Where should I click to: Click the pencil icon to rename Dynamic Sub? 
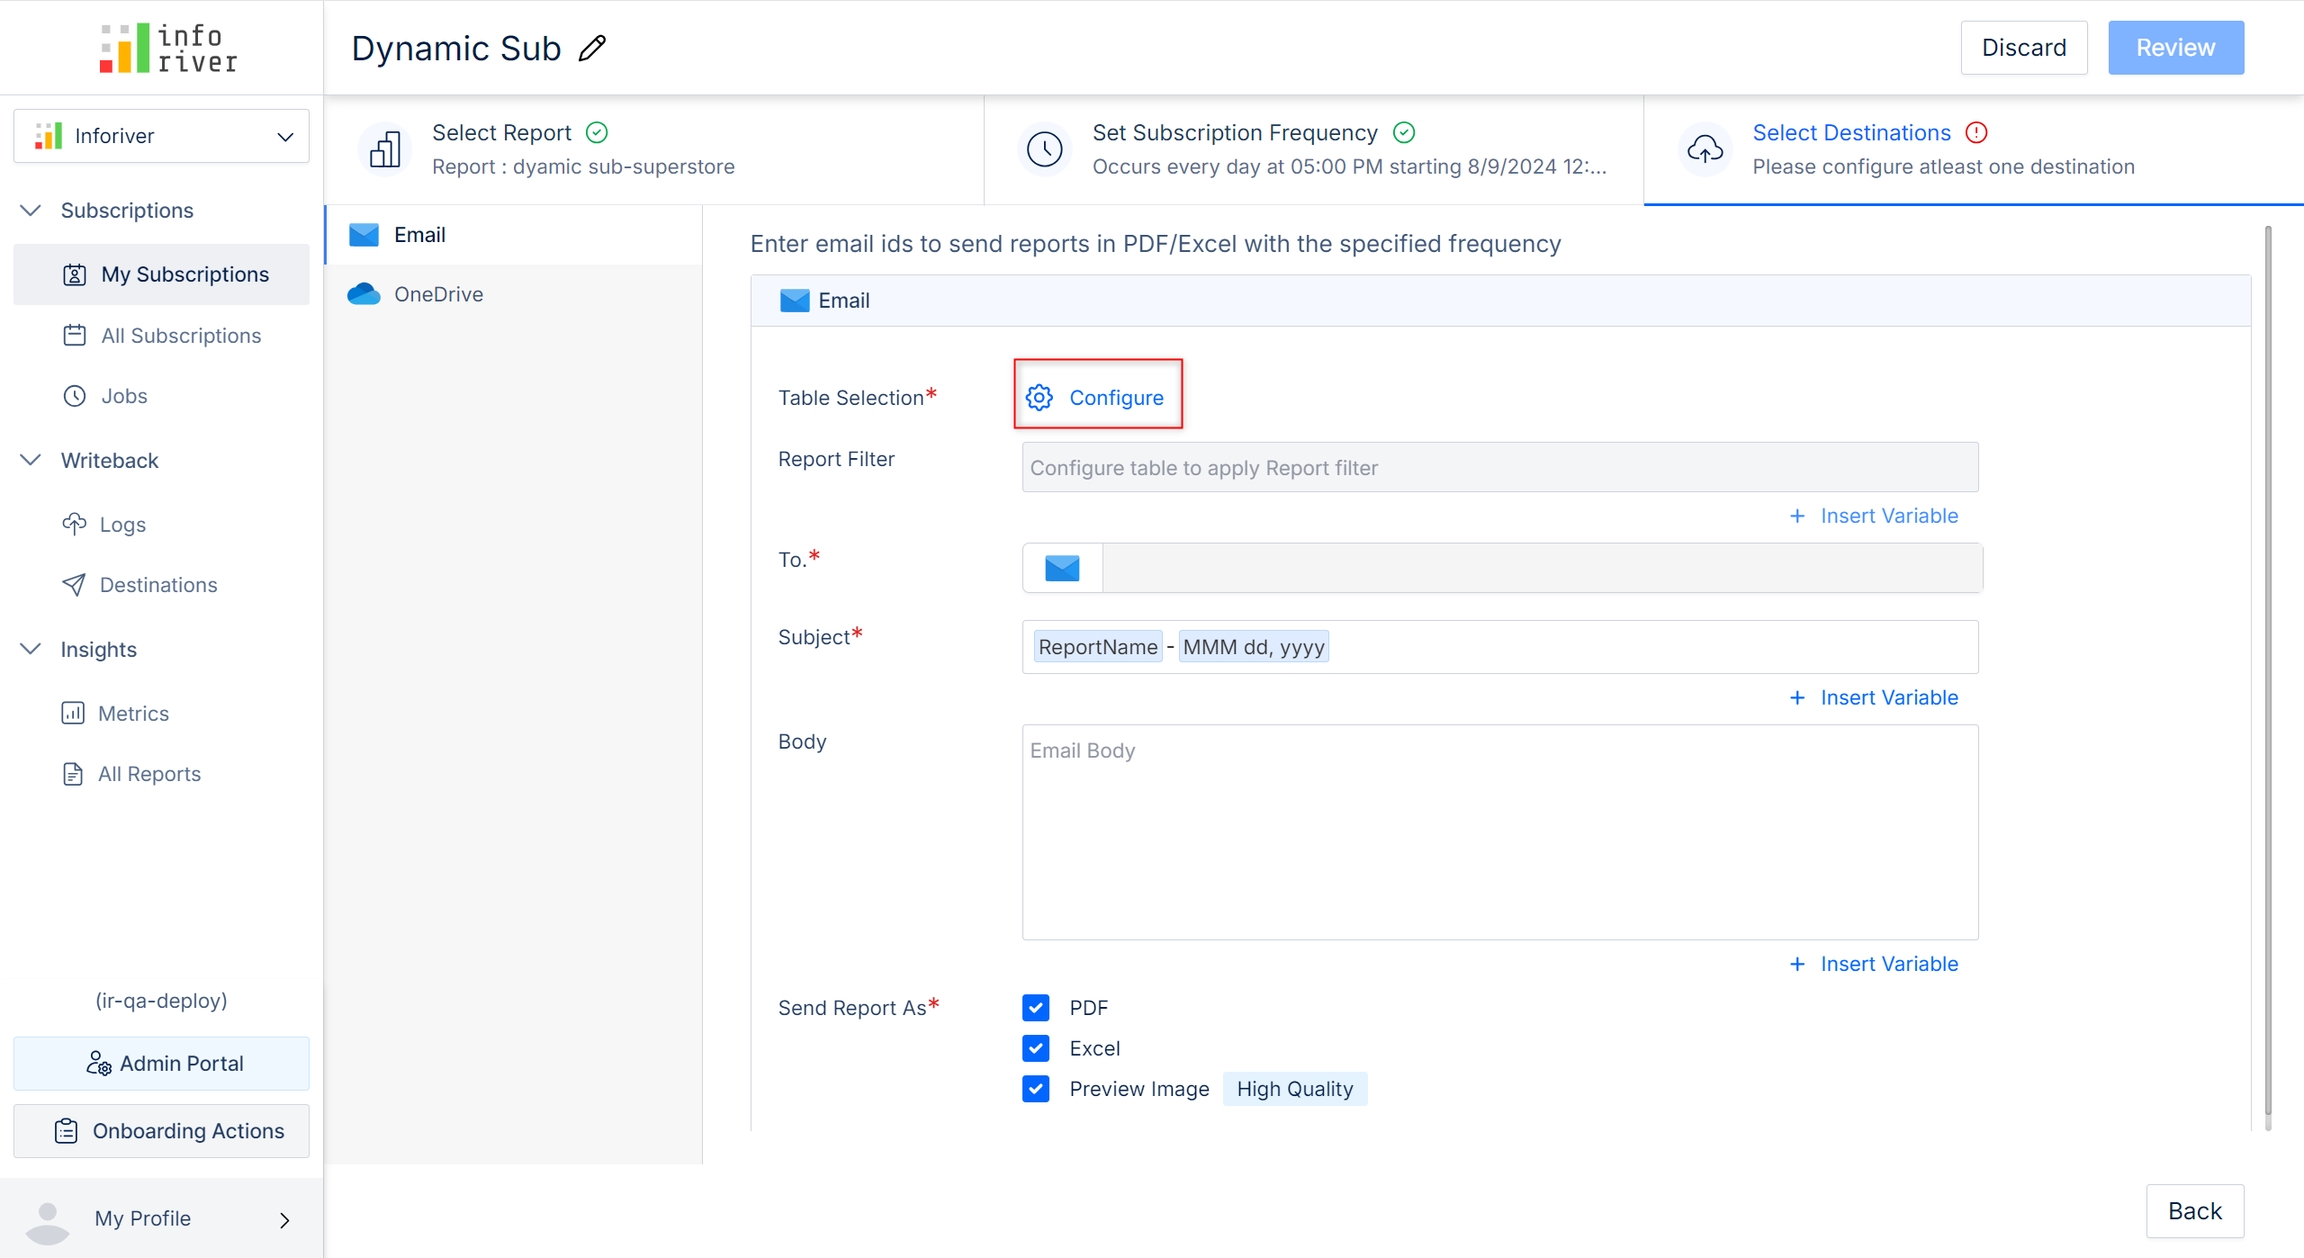[593, 48]
